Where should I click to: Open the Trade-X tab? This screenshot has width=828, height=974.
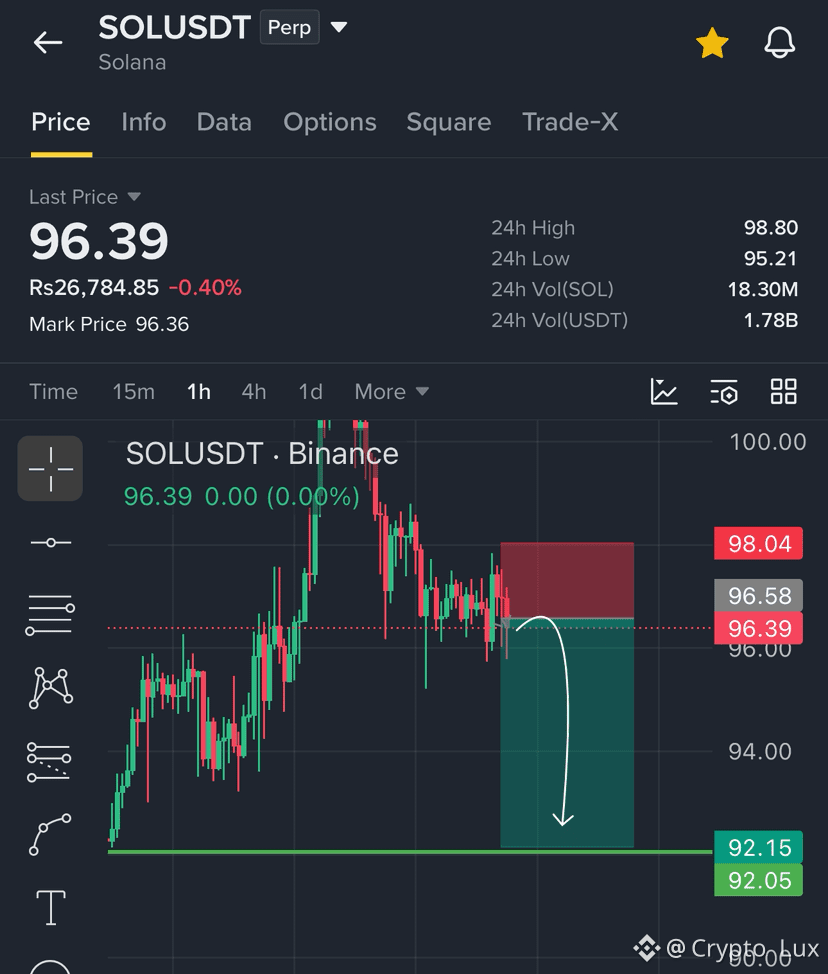tap(570, 122)
